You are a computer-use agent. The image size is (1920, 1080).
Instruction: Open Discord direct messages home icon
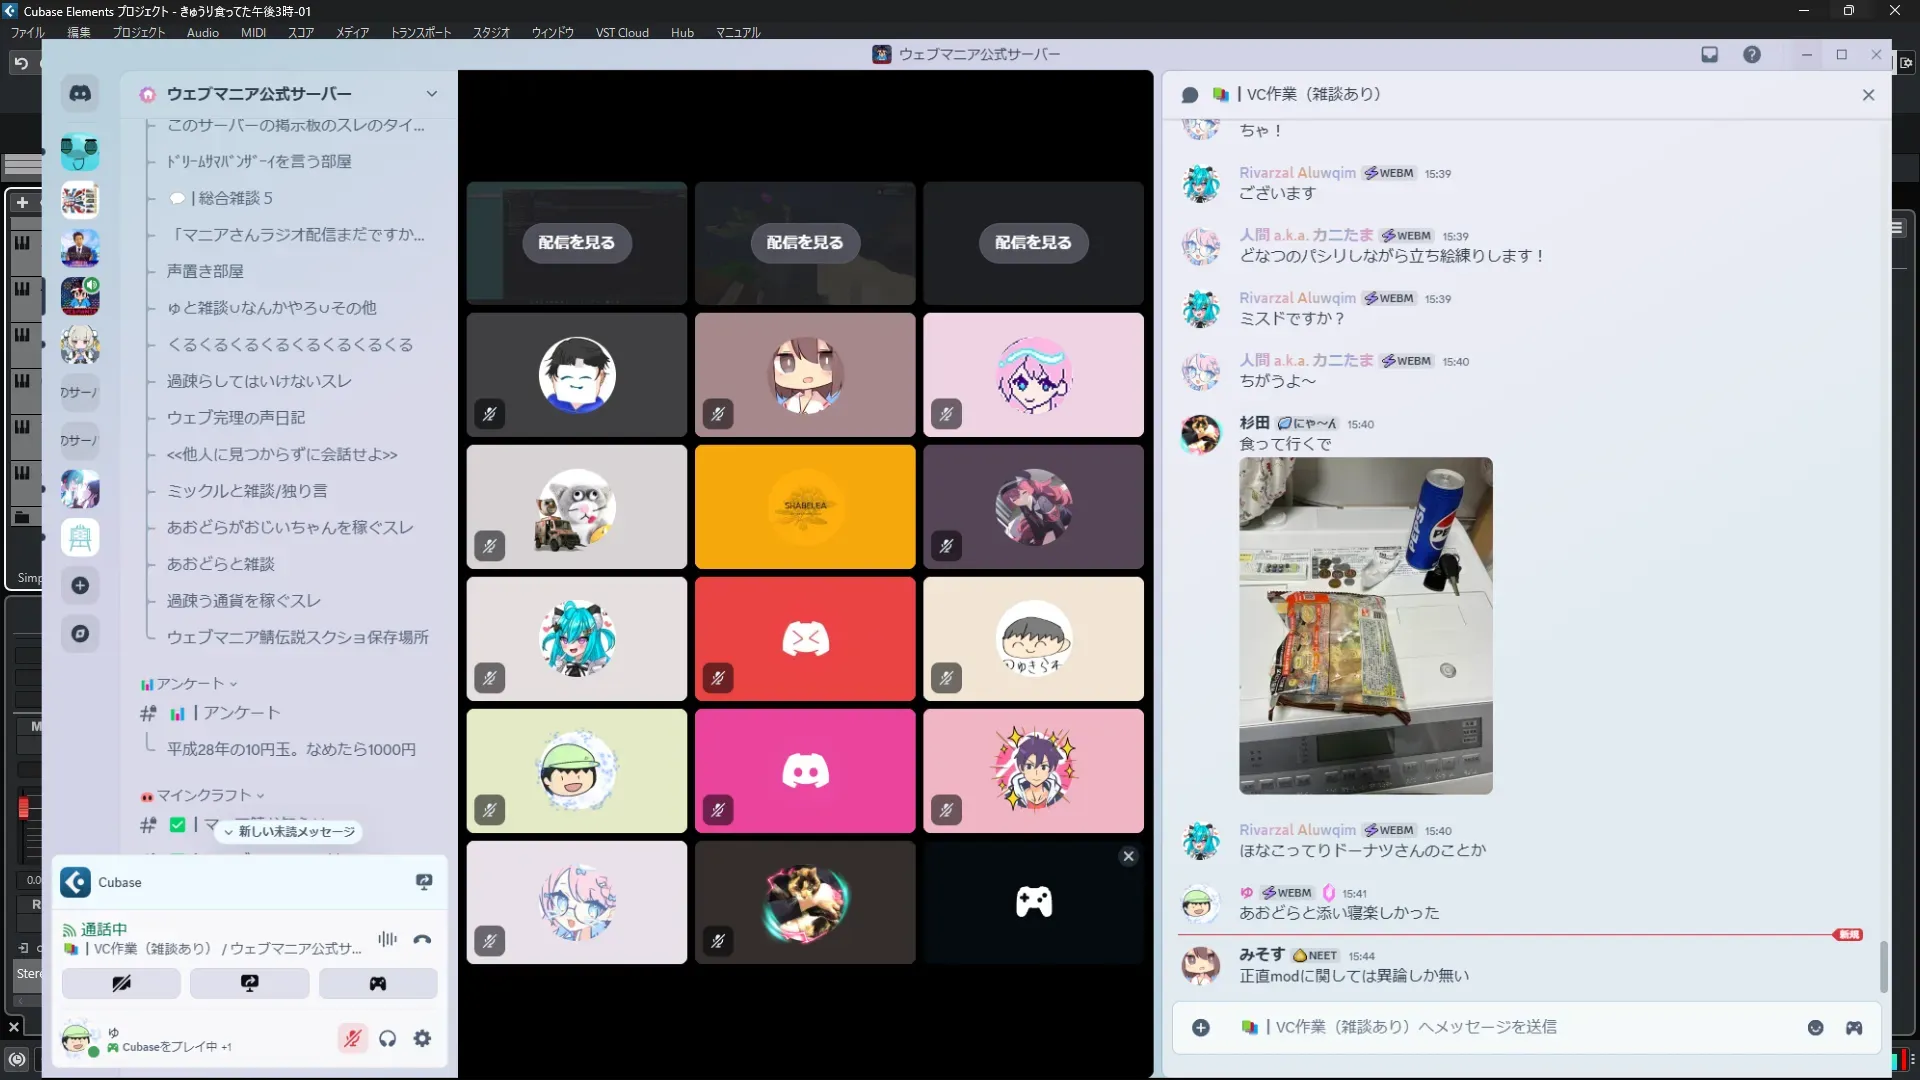pos(80,94)
